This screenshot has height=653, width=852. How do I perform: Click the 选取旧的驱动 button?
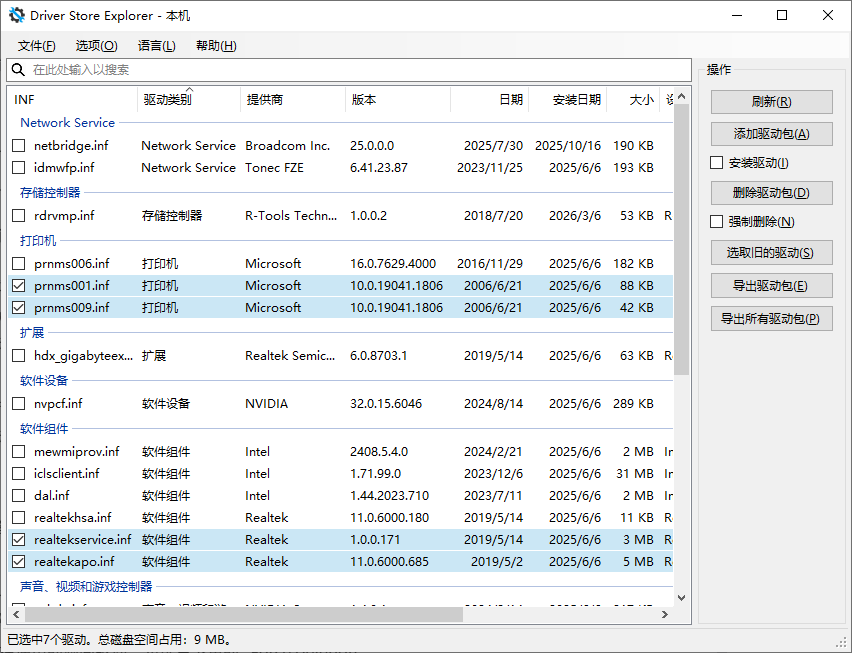[x=770, y=253]
